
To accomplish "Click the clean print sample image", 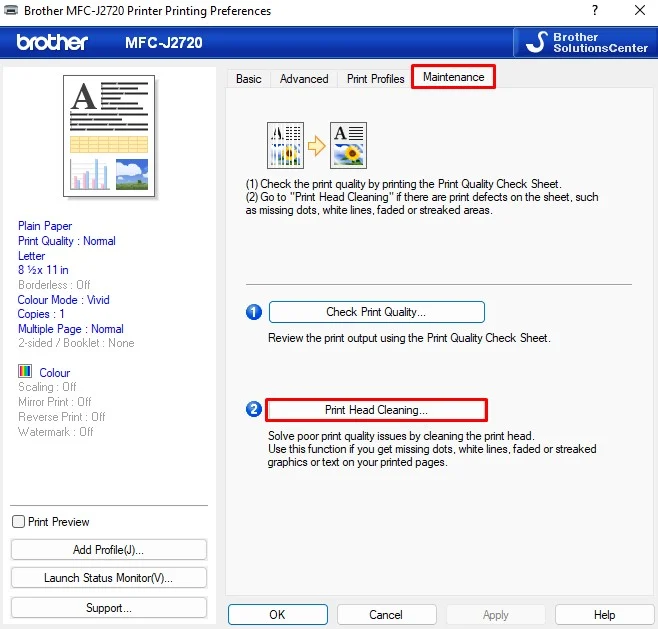I will pos(348,145).
